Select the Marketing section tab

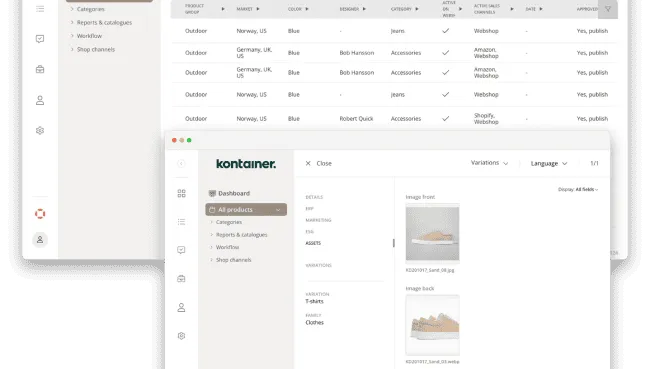[x=318, y=220]
